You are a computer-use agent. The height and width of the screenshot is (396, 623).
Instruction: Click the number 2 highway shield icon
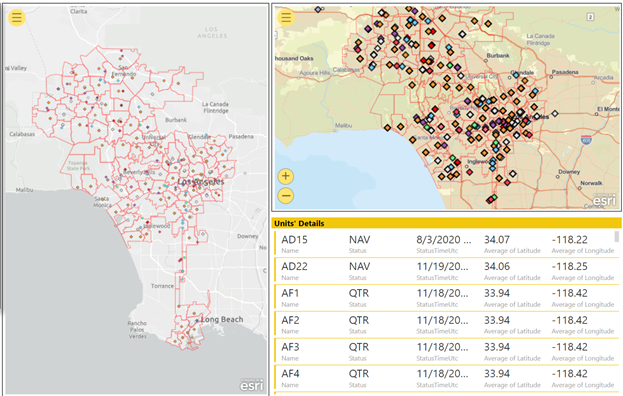(x=590, y=17)
